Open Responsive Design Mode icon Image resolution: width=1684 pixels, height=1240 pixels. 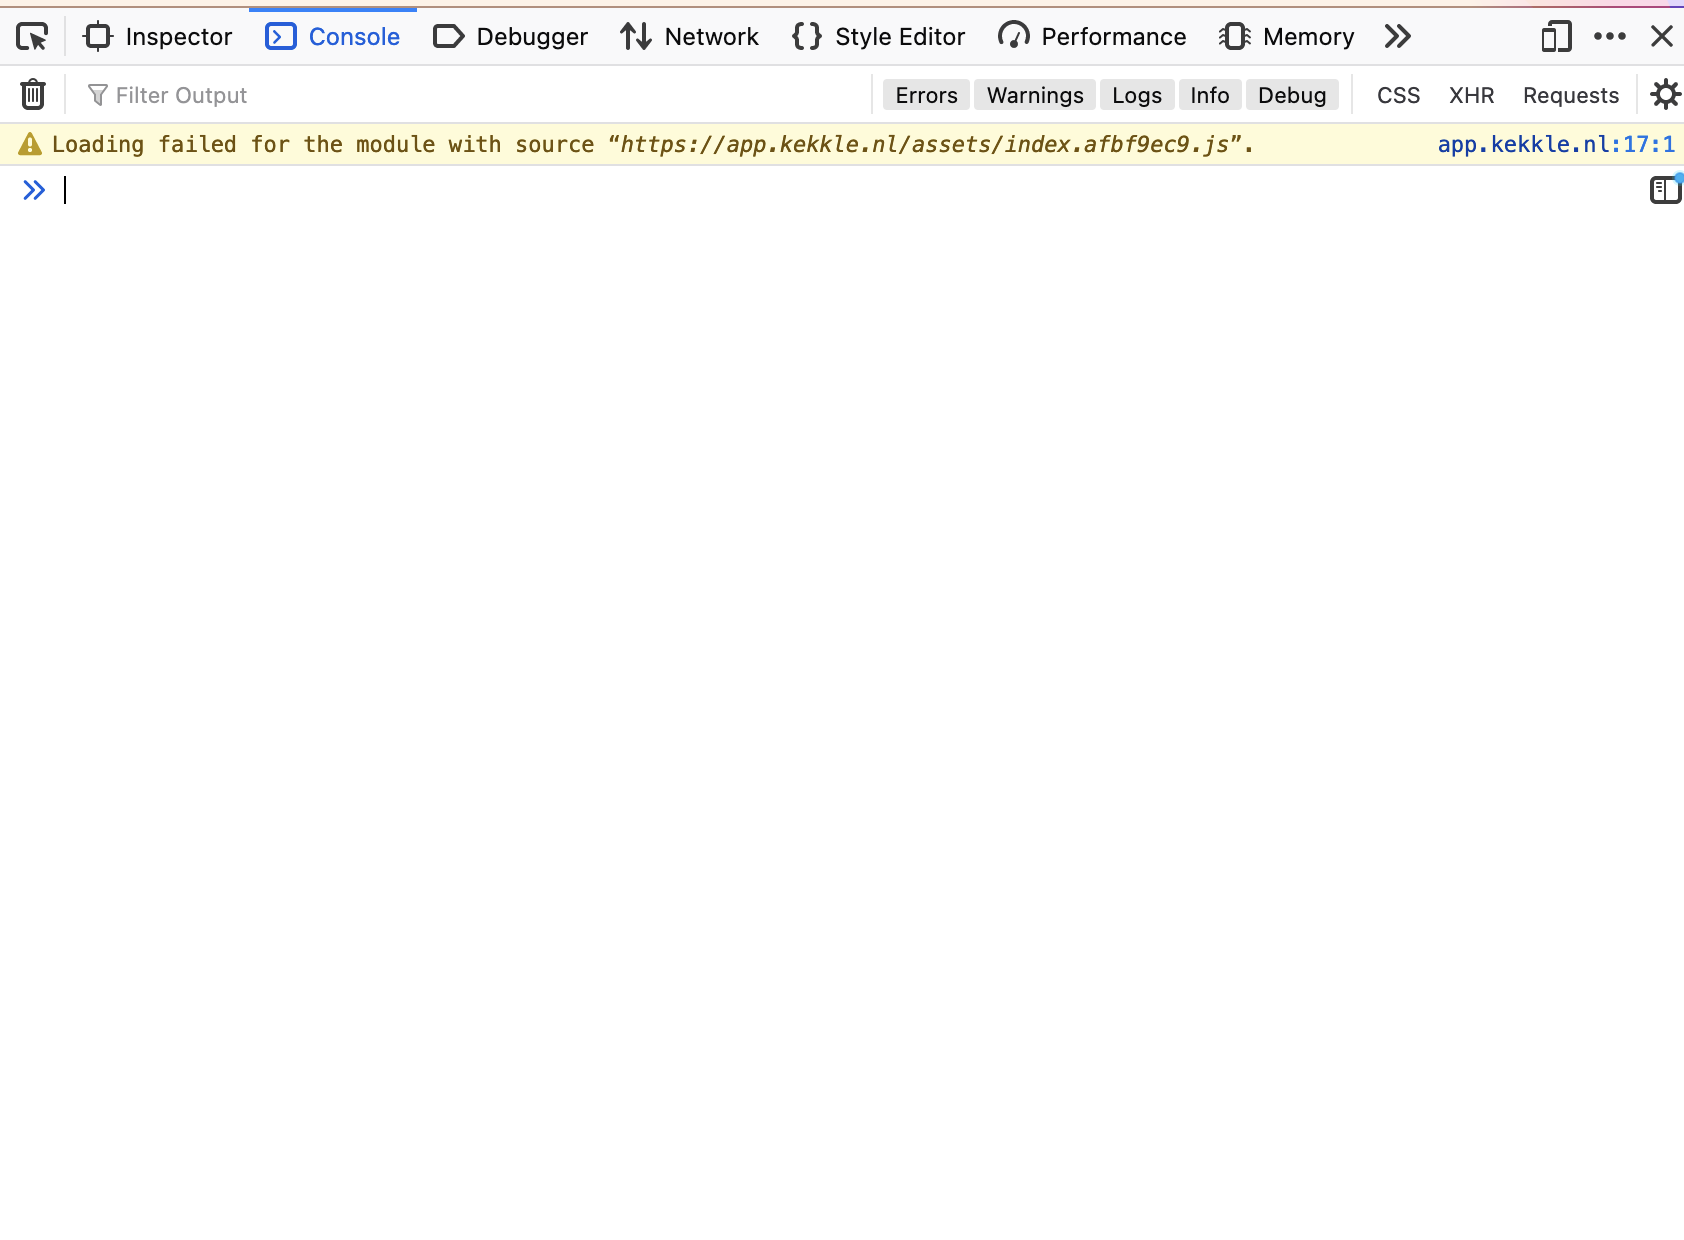(x=1555, y=36)
